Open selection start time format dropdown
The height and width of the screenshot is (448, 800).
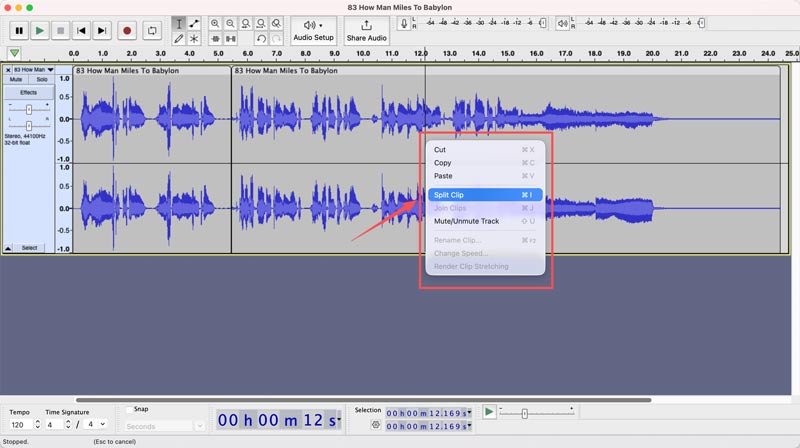(469, 413)
